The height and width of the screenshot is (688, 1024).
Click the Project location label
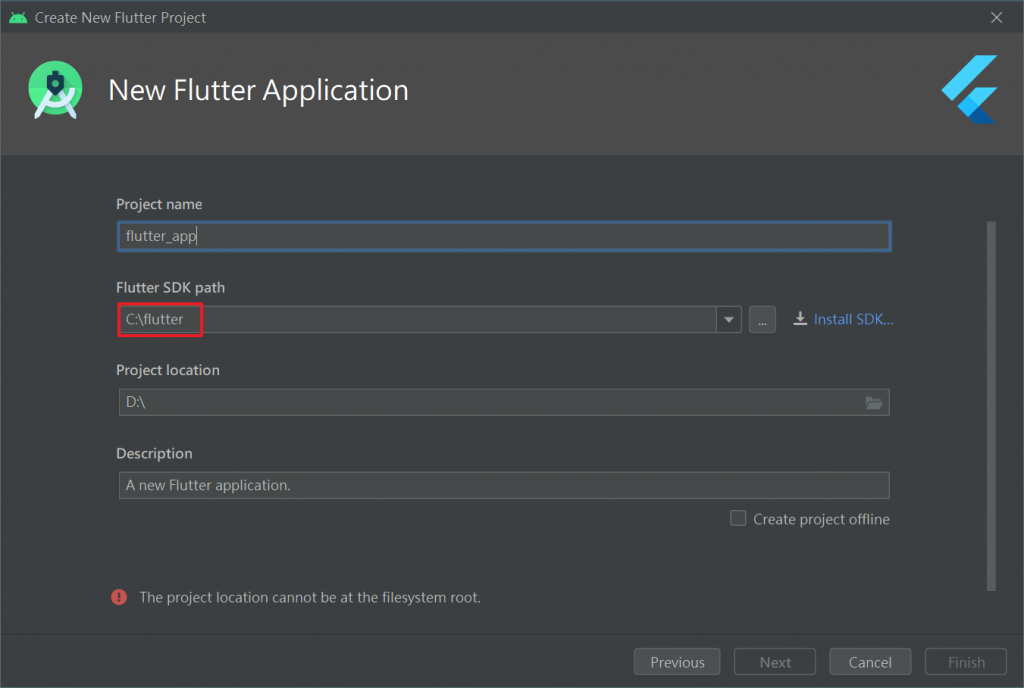tap(168, 370)
